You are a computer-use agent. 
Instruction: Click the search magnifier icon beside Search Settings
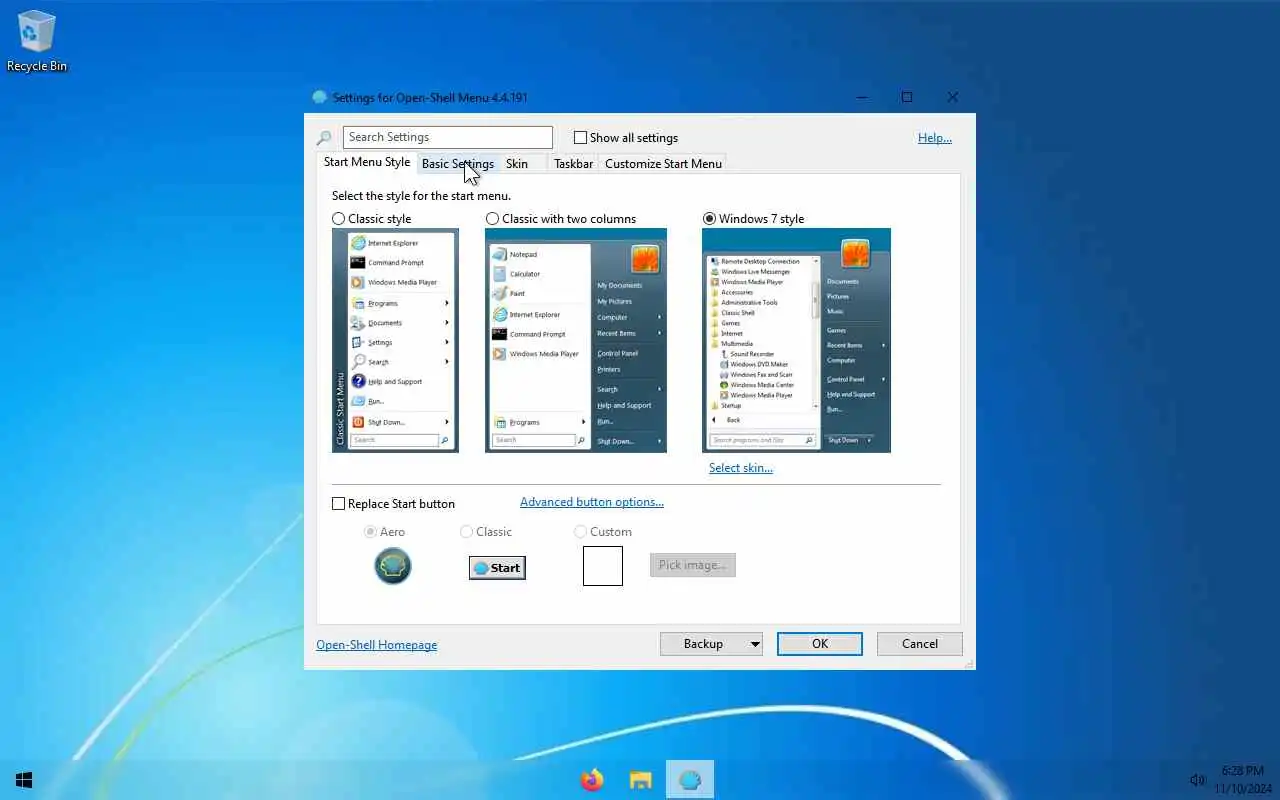coord(324,138)
